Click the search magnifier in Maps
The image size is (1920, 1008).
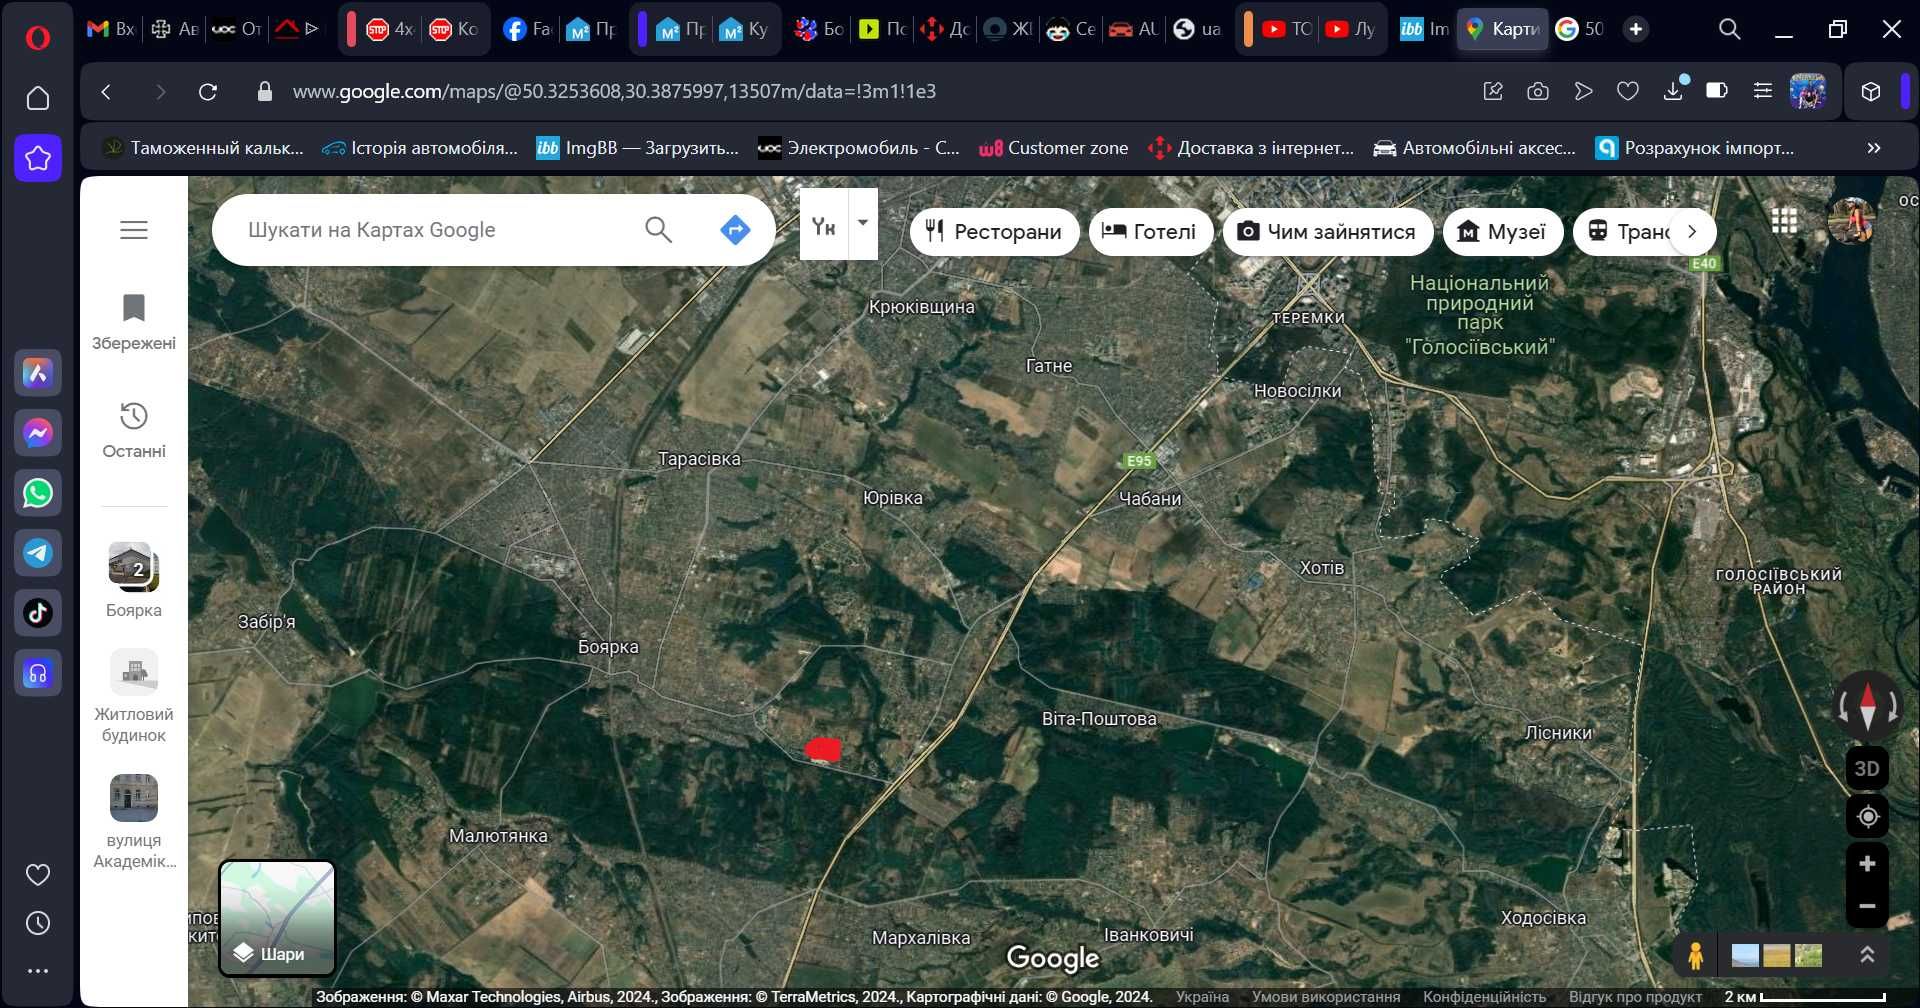coord(658,230)
